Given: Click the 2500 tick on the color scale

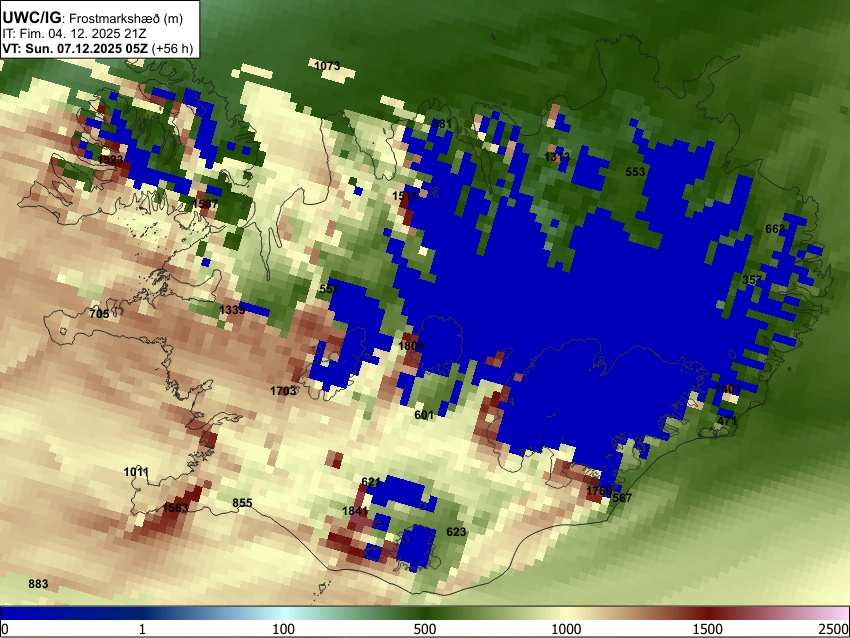Looking at the screenshot, I should [835, 629].
